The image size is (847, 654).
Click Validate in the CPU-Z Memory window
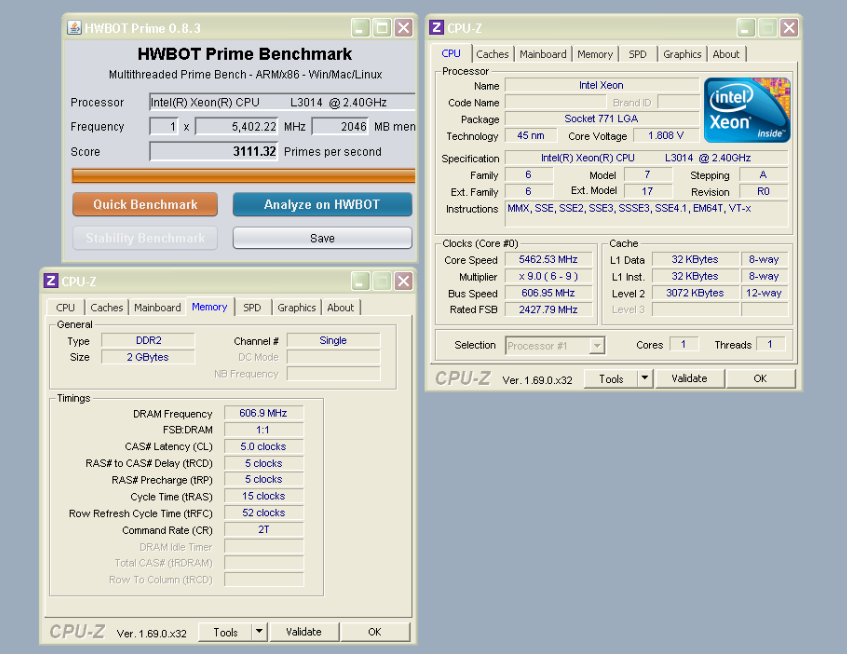click(304, 632)
